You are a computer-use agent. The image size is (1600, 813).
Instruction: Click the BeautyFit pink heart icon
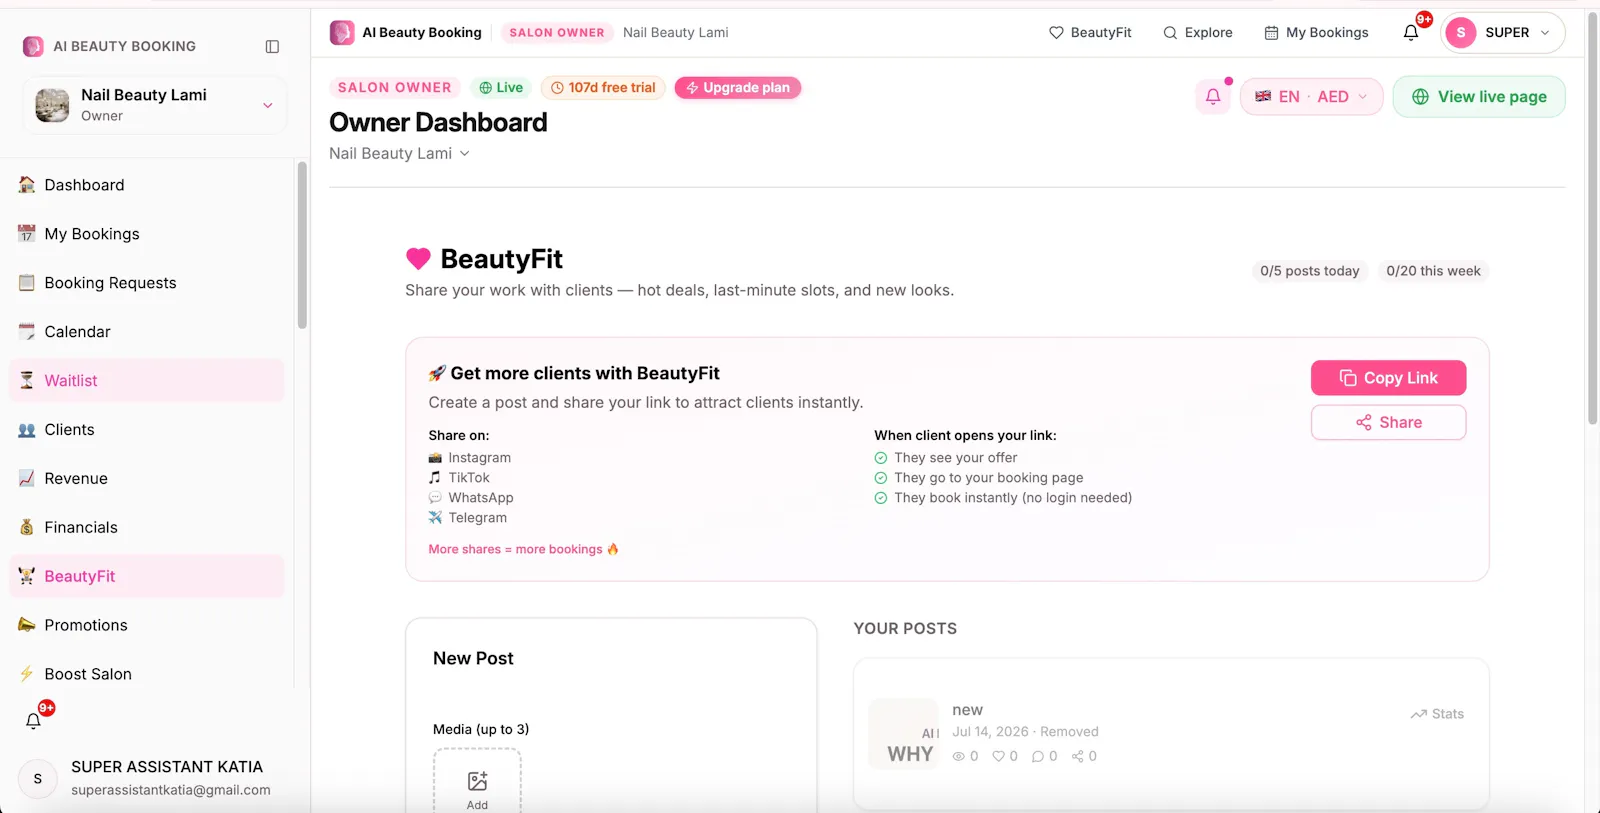pyautogui.click(x=418, y=259)
